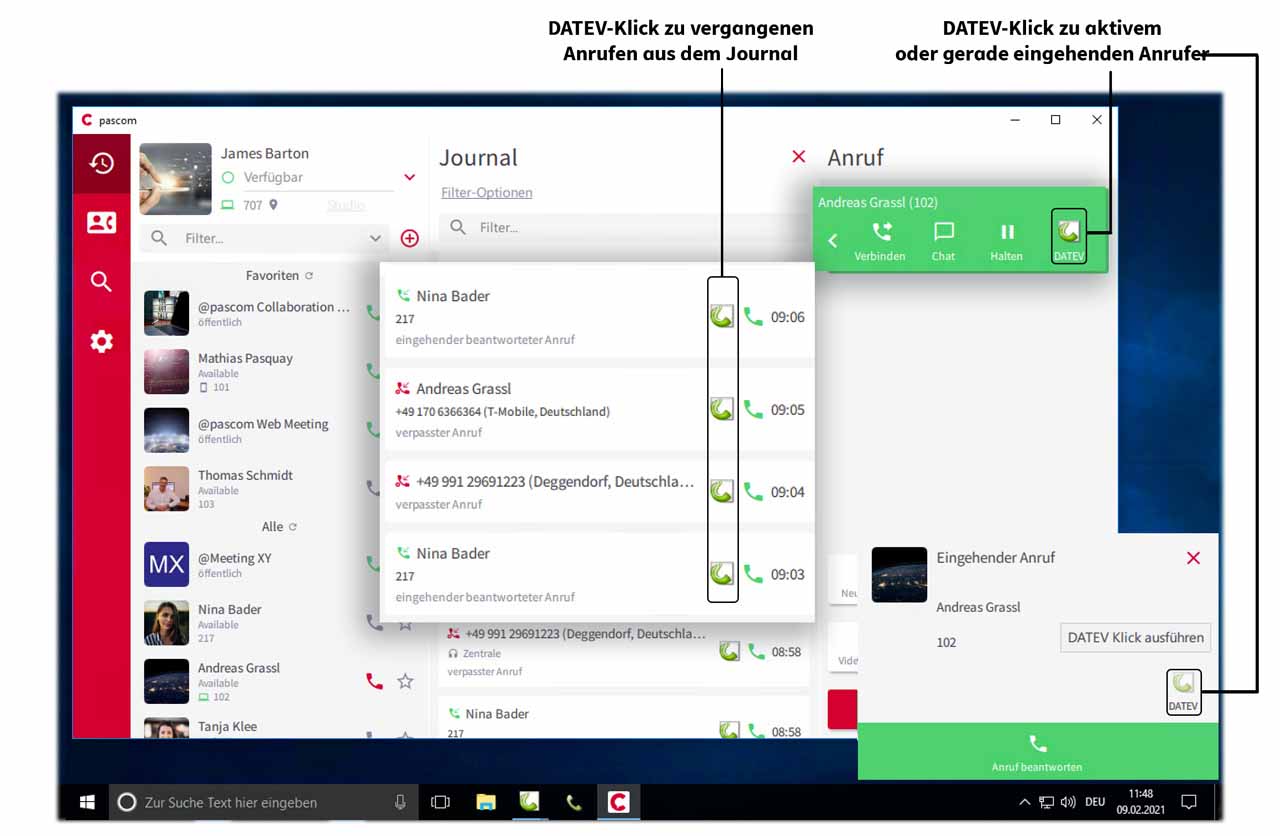1280x836 pixels.
Task: Open Filter-Optionen link in Journal
Action: (487, 192)
